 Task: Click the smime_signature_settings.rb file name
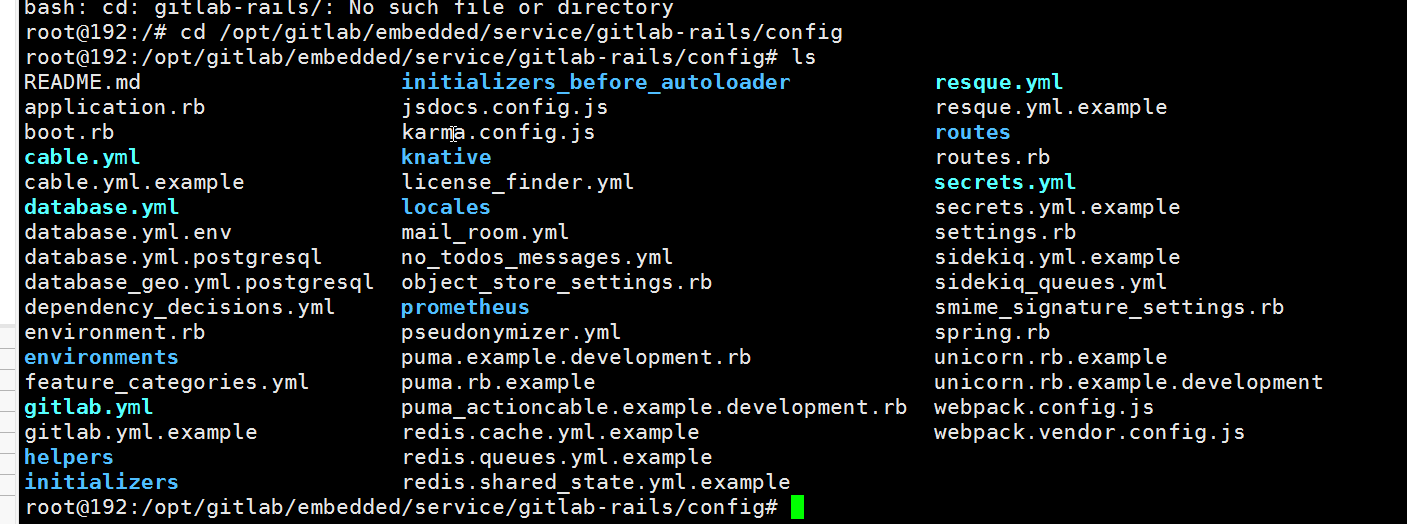coord(1109,307)
